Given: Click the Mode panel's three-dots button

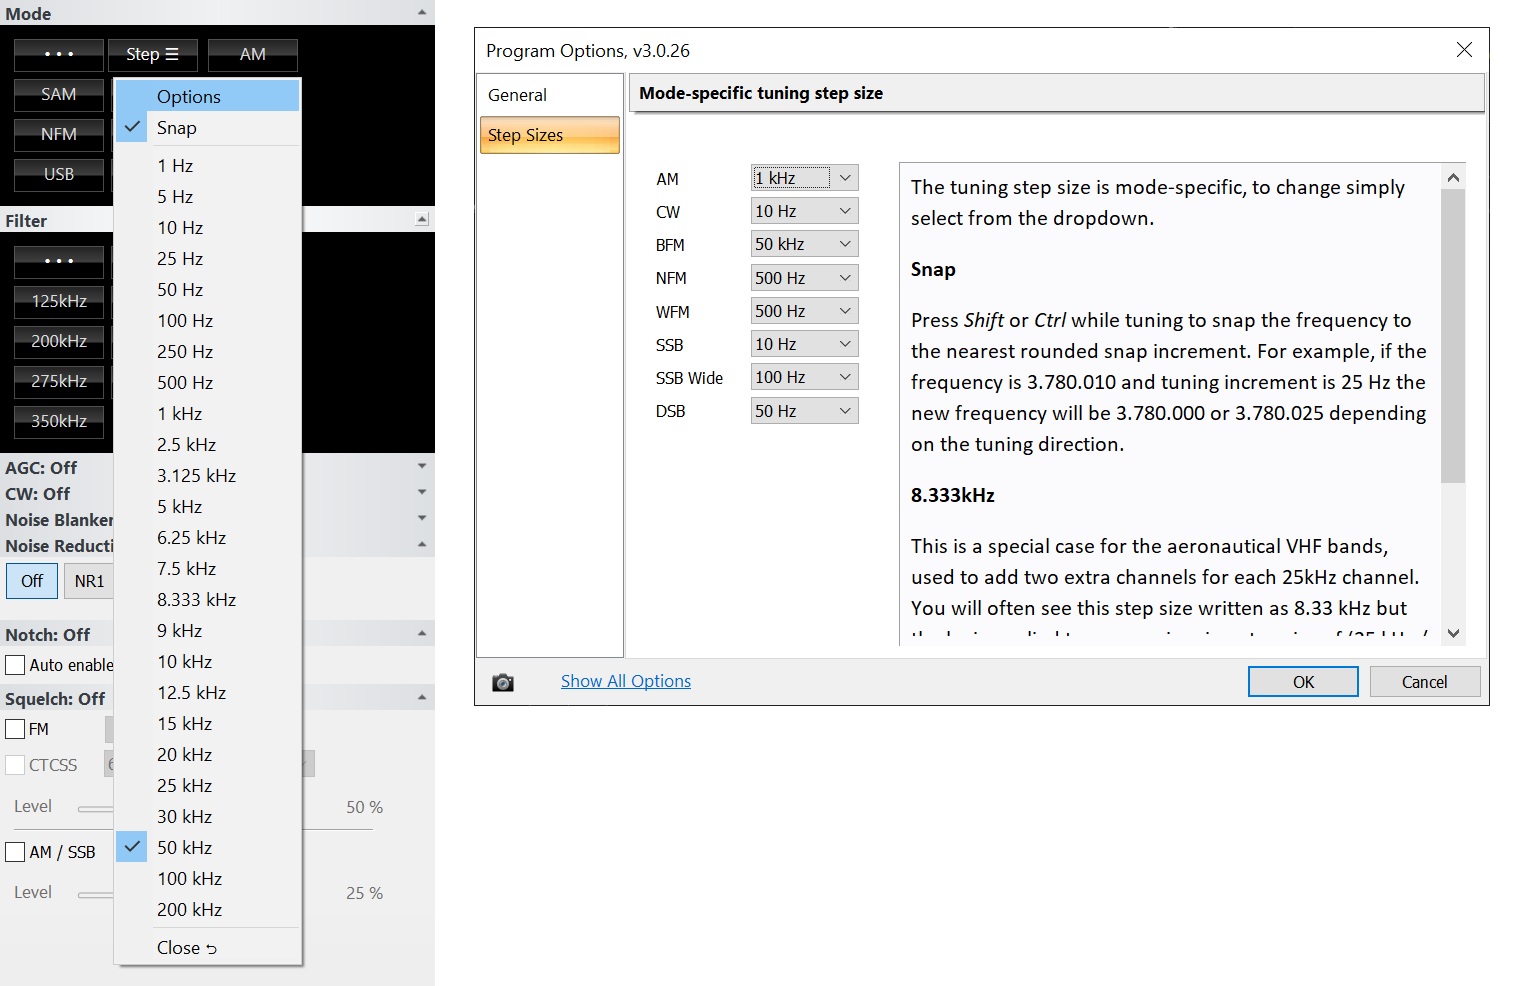Looking at the screenshot, I should 59,54.
